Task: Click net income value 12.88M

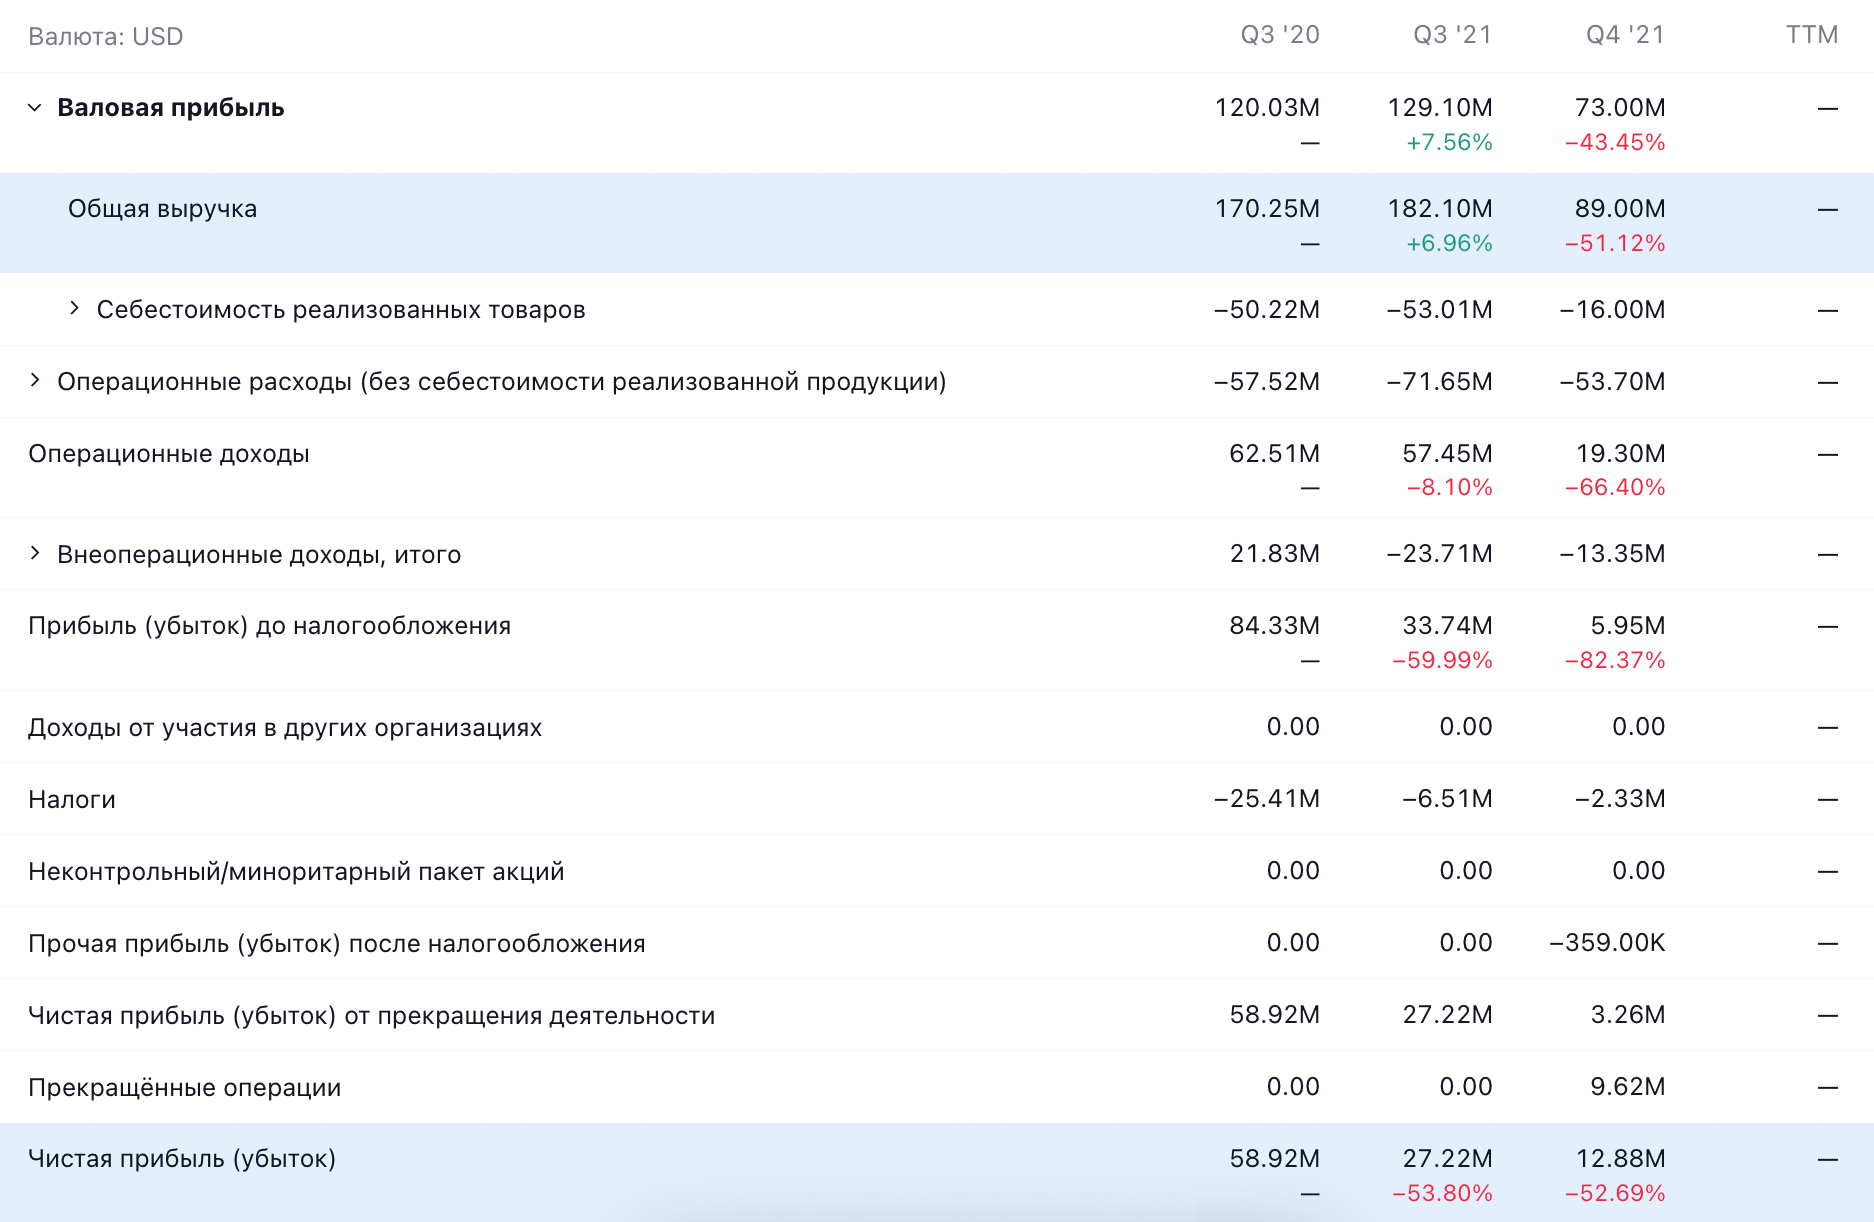Action: pos(1621,1159)
